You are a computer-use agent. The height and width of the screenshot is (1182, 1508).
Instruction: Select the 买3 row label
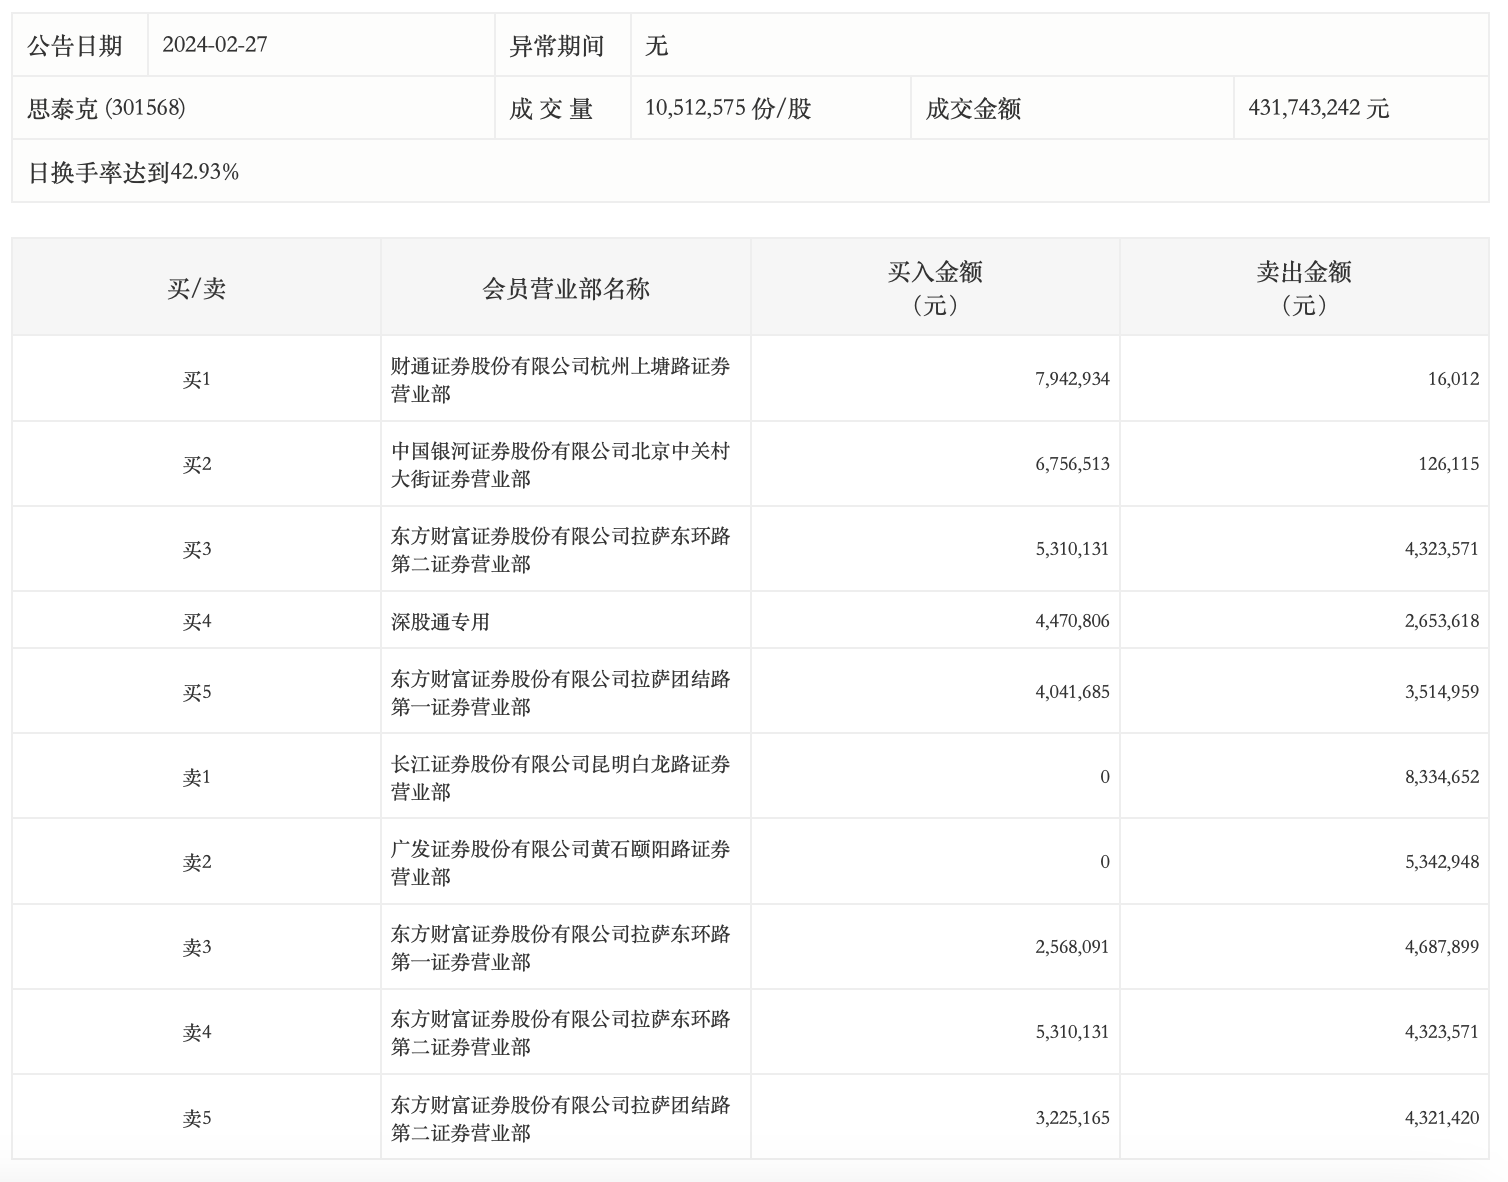(x=197, y=550)
